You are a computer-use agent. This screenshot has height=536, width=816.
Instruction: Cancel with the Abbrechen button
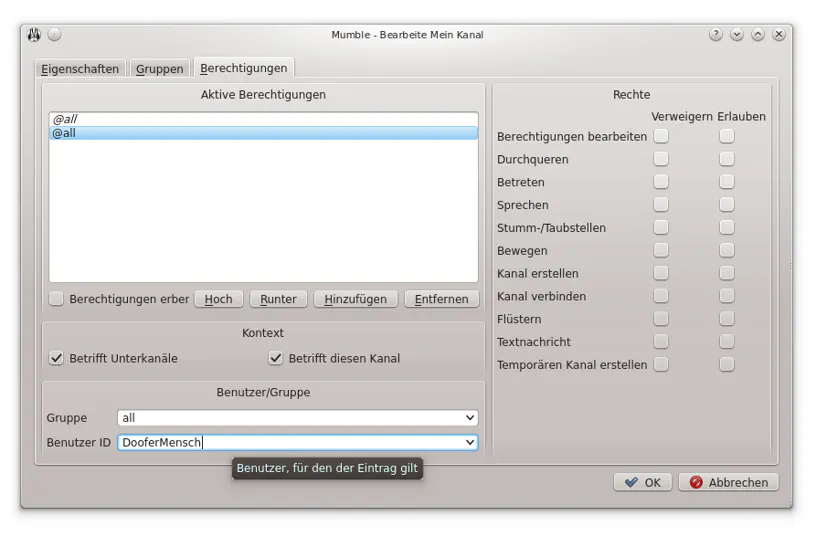point(729,482)
